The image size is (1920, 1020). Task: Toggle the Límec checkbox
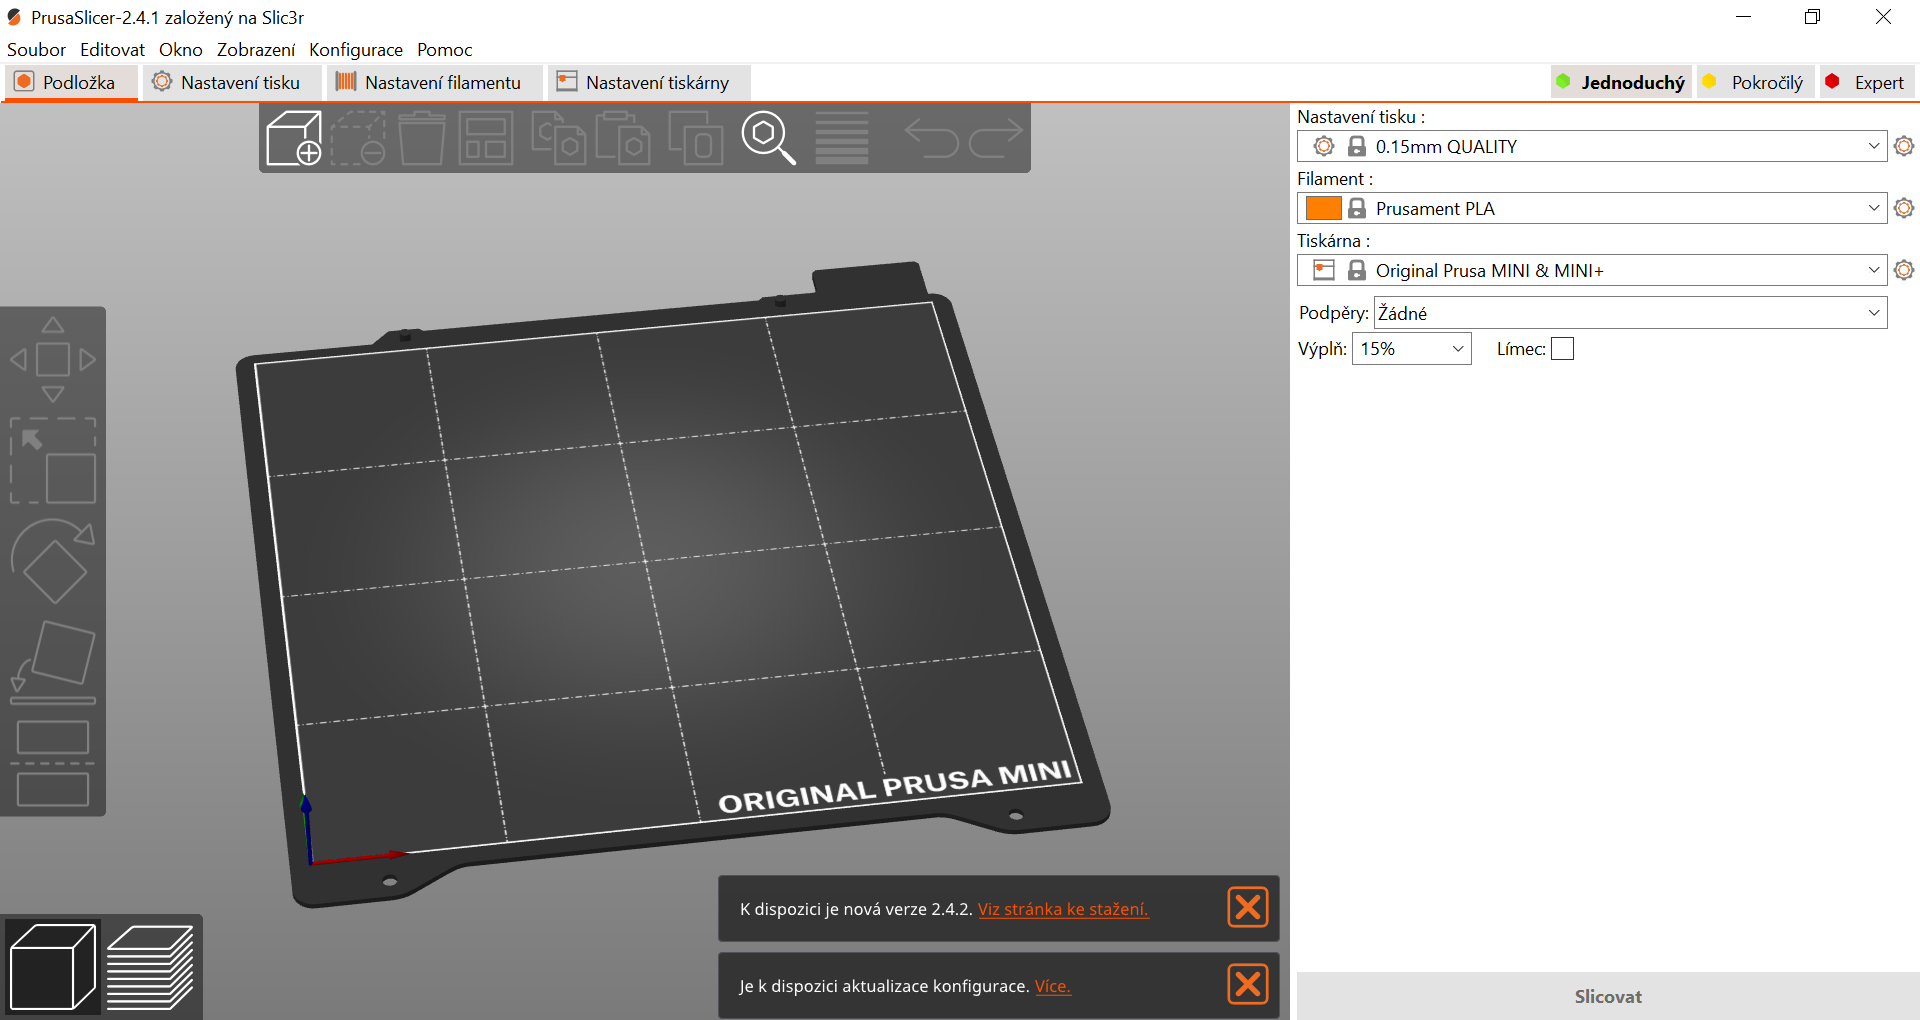tap(1562, 348)
